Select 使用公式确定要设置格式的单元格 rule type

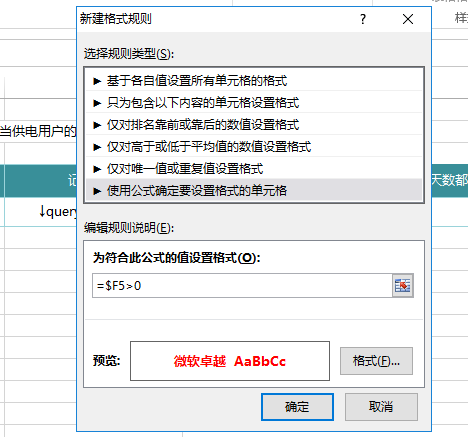[x=254, y=191]
